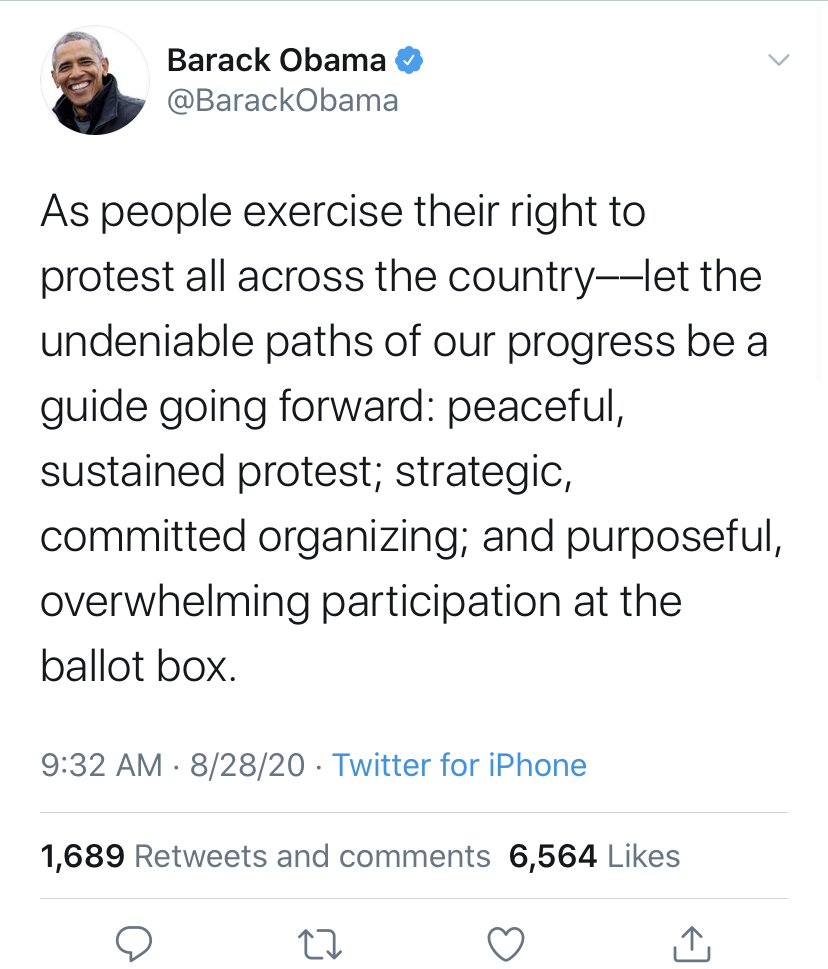Open the Barack Obama display name
Image resolution: width=828 pixels, height=969 pixels.
point(276,60)
